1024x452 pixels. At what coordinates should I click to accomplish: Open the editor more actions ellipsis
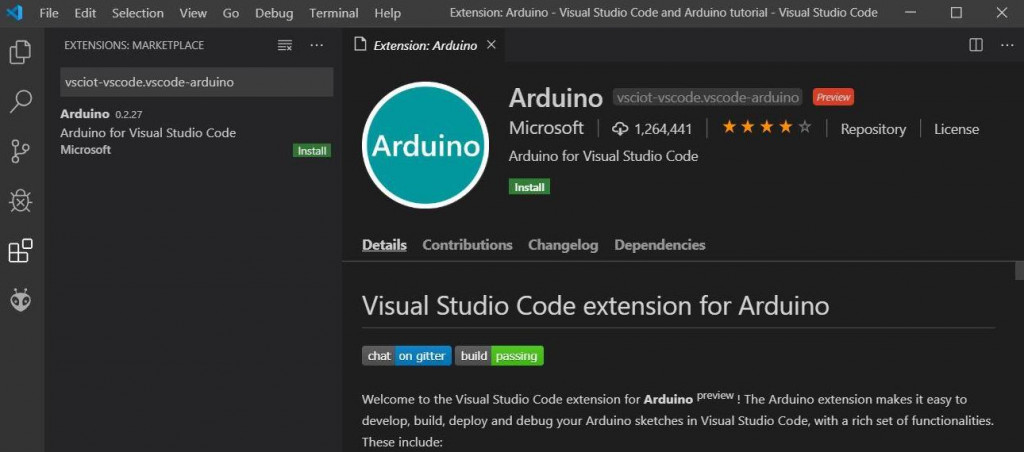[1007, 45]
